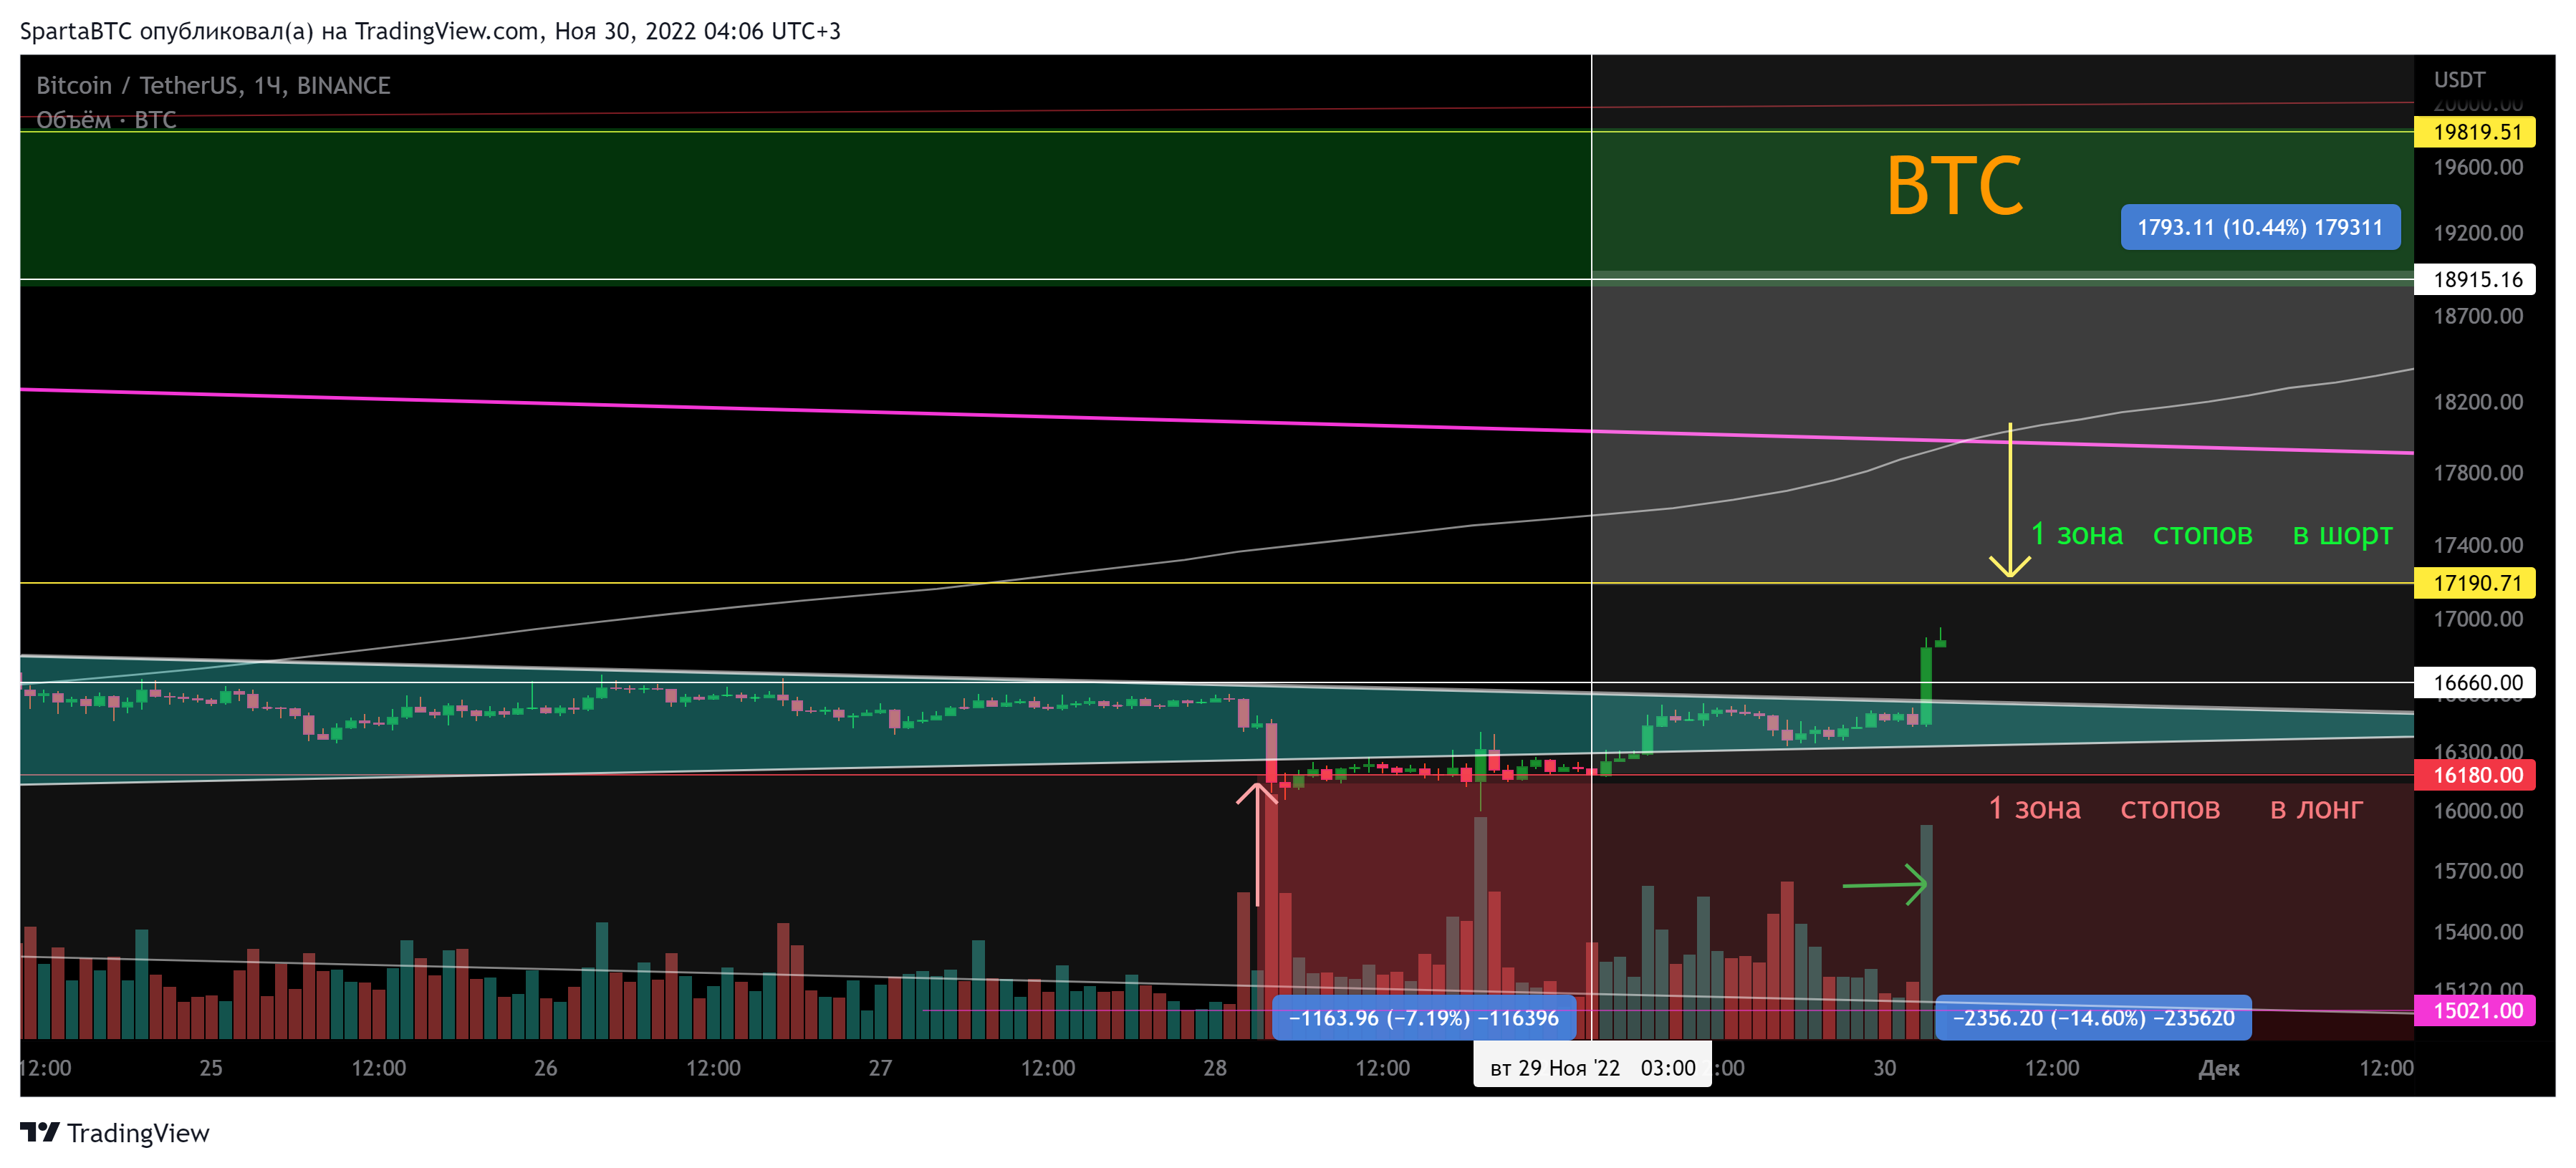Click the white 18915.16 price label
Screen dimensions: 2576x1168
(2474, 279)
